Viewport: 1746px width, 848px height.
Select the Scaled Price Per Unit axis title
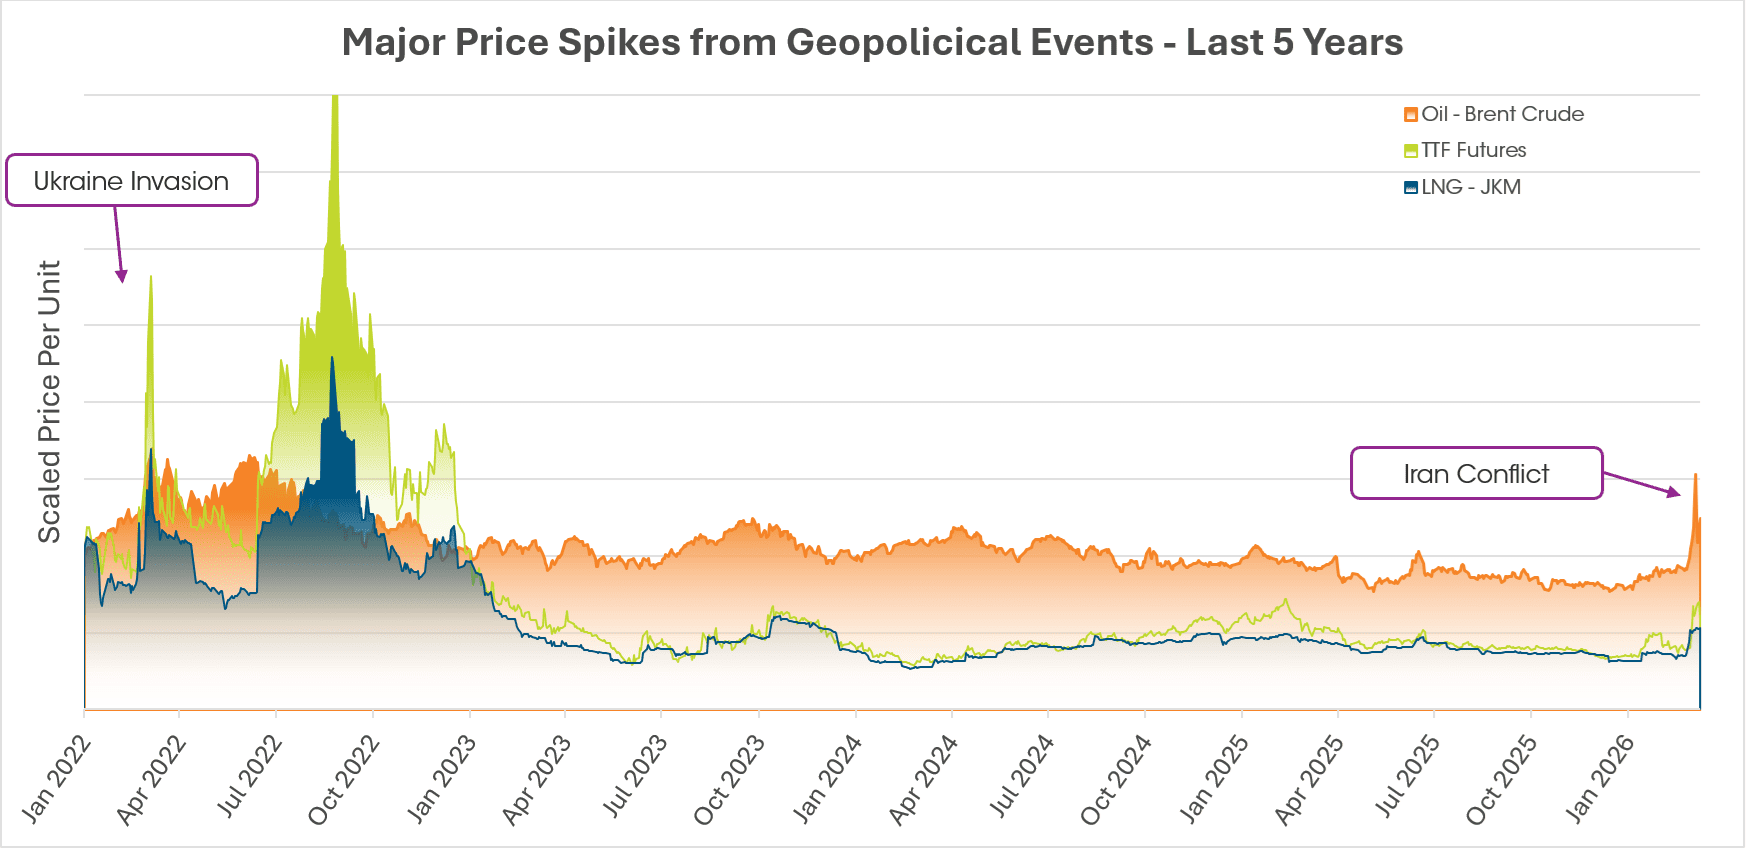[x=49, y=402]
